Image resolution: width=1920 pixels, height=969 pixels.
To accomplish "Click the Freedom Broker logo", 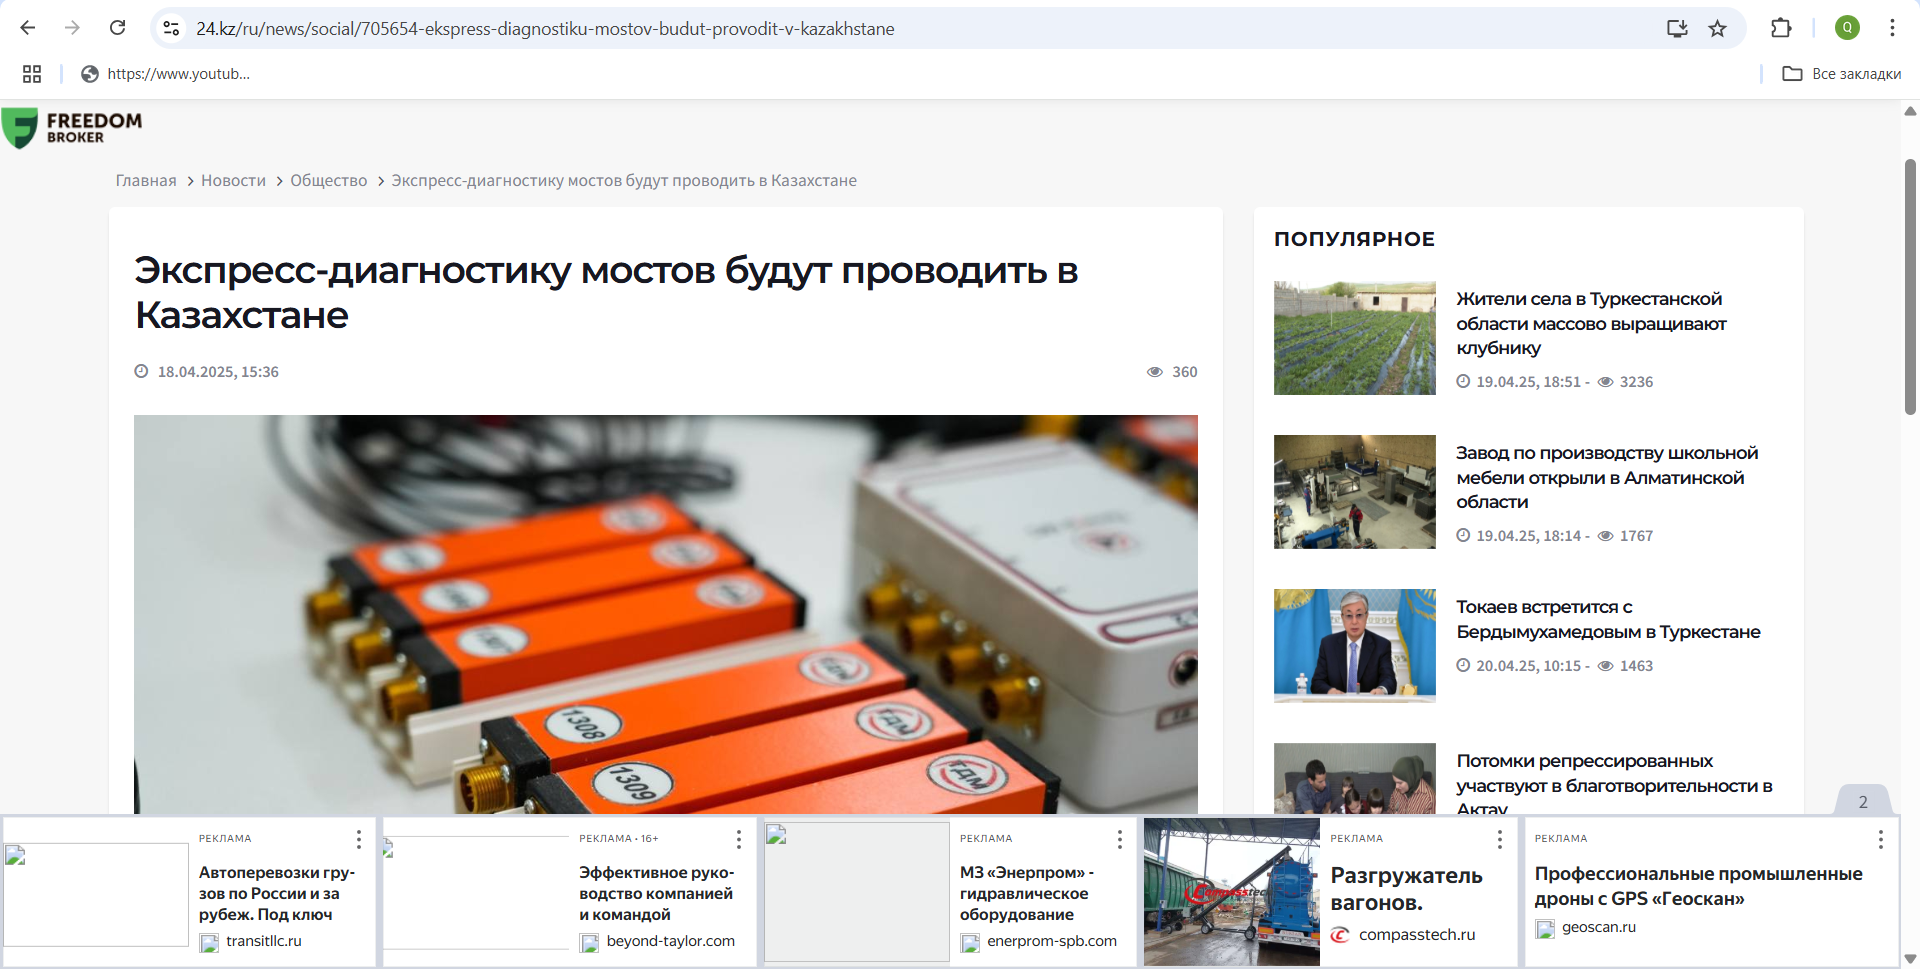I will [72, 128].
